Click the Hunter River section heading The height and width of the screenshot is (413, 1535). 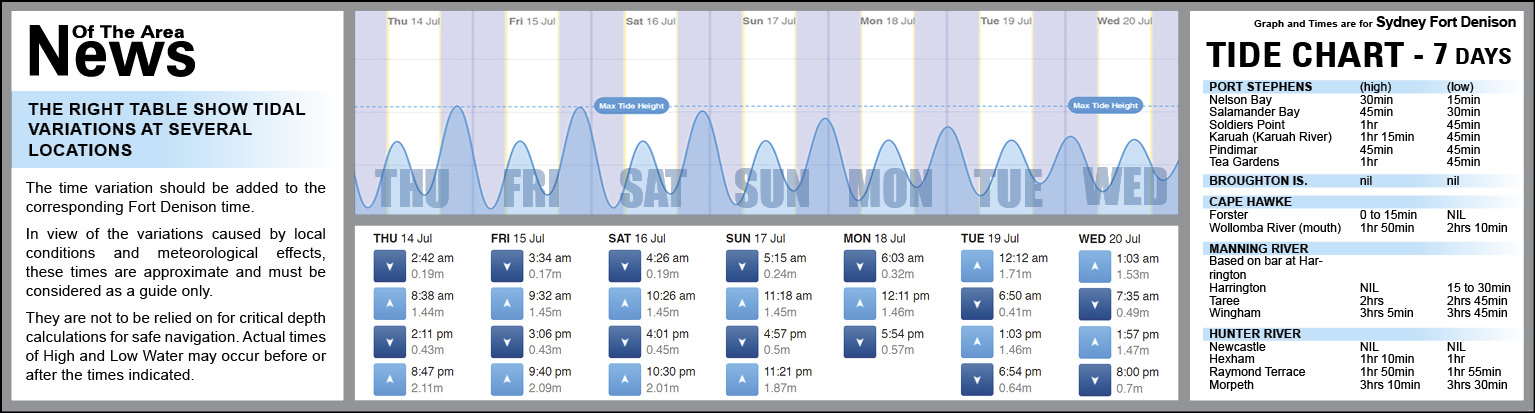pos(1255,334)
